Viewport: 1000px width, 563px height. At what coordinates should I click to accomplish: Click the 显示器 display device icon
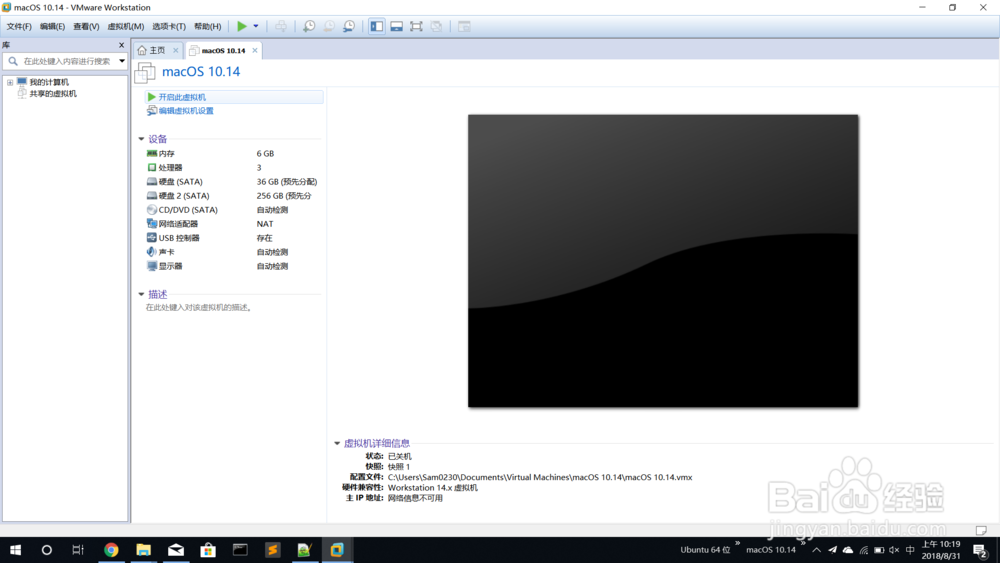pyautogui.click(x=152, y=266)
